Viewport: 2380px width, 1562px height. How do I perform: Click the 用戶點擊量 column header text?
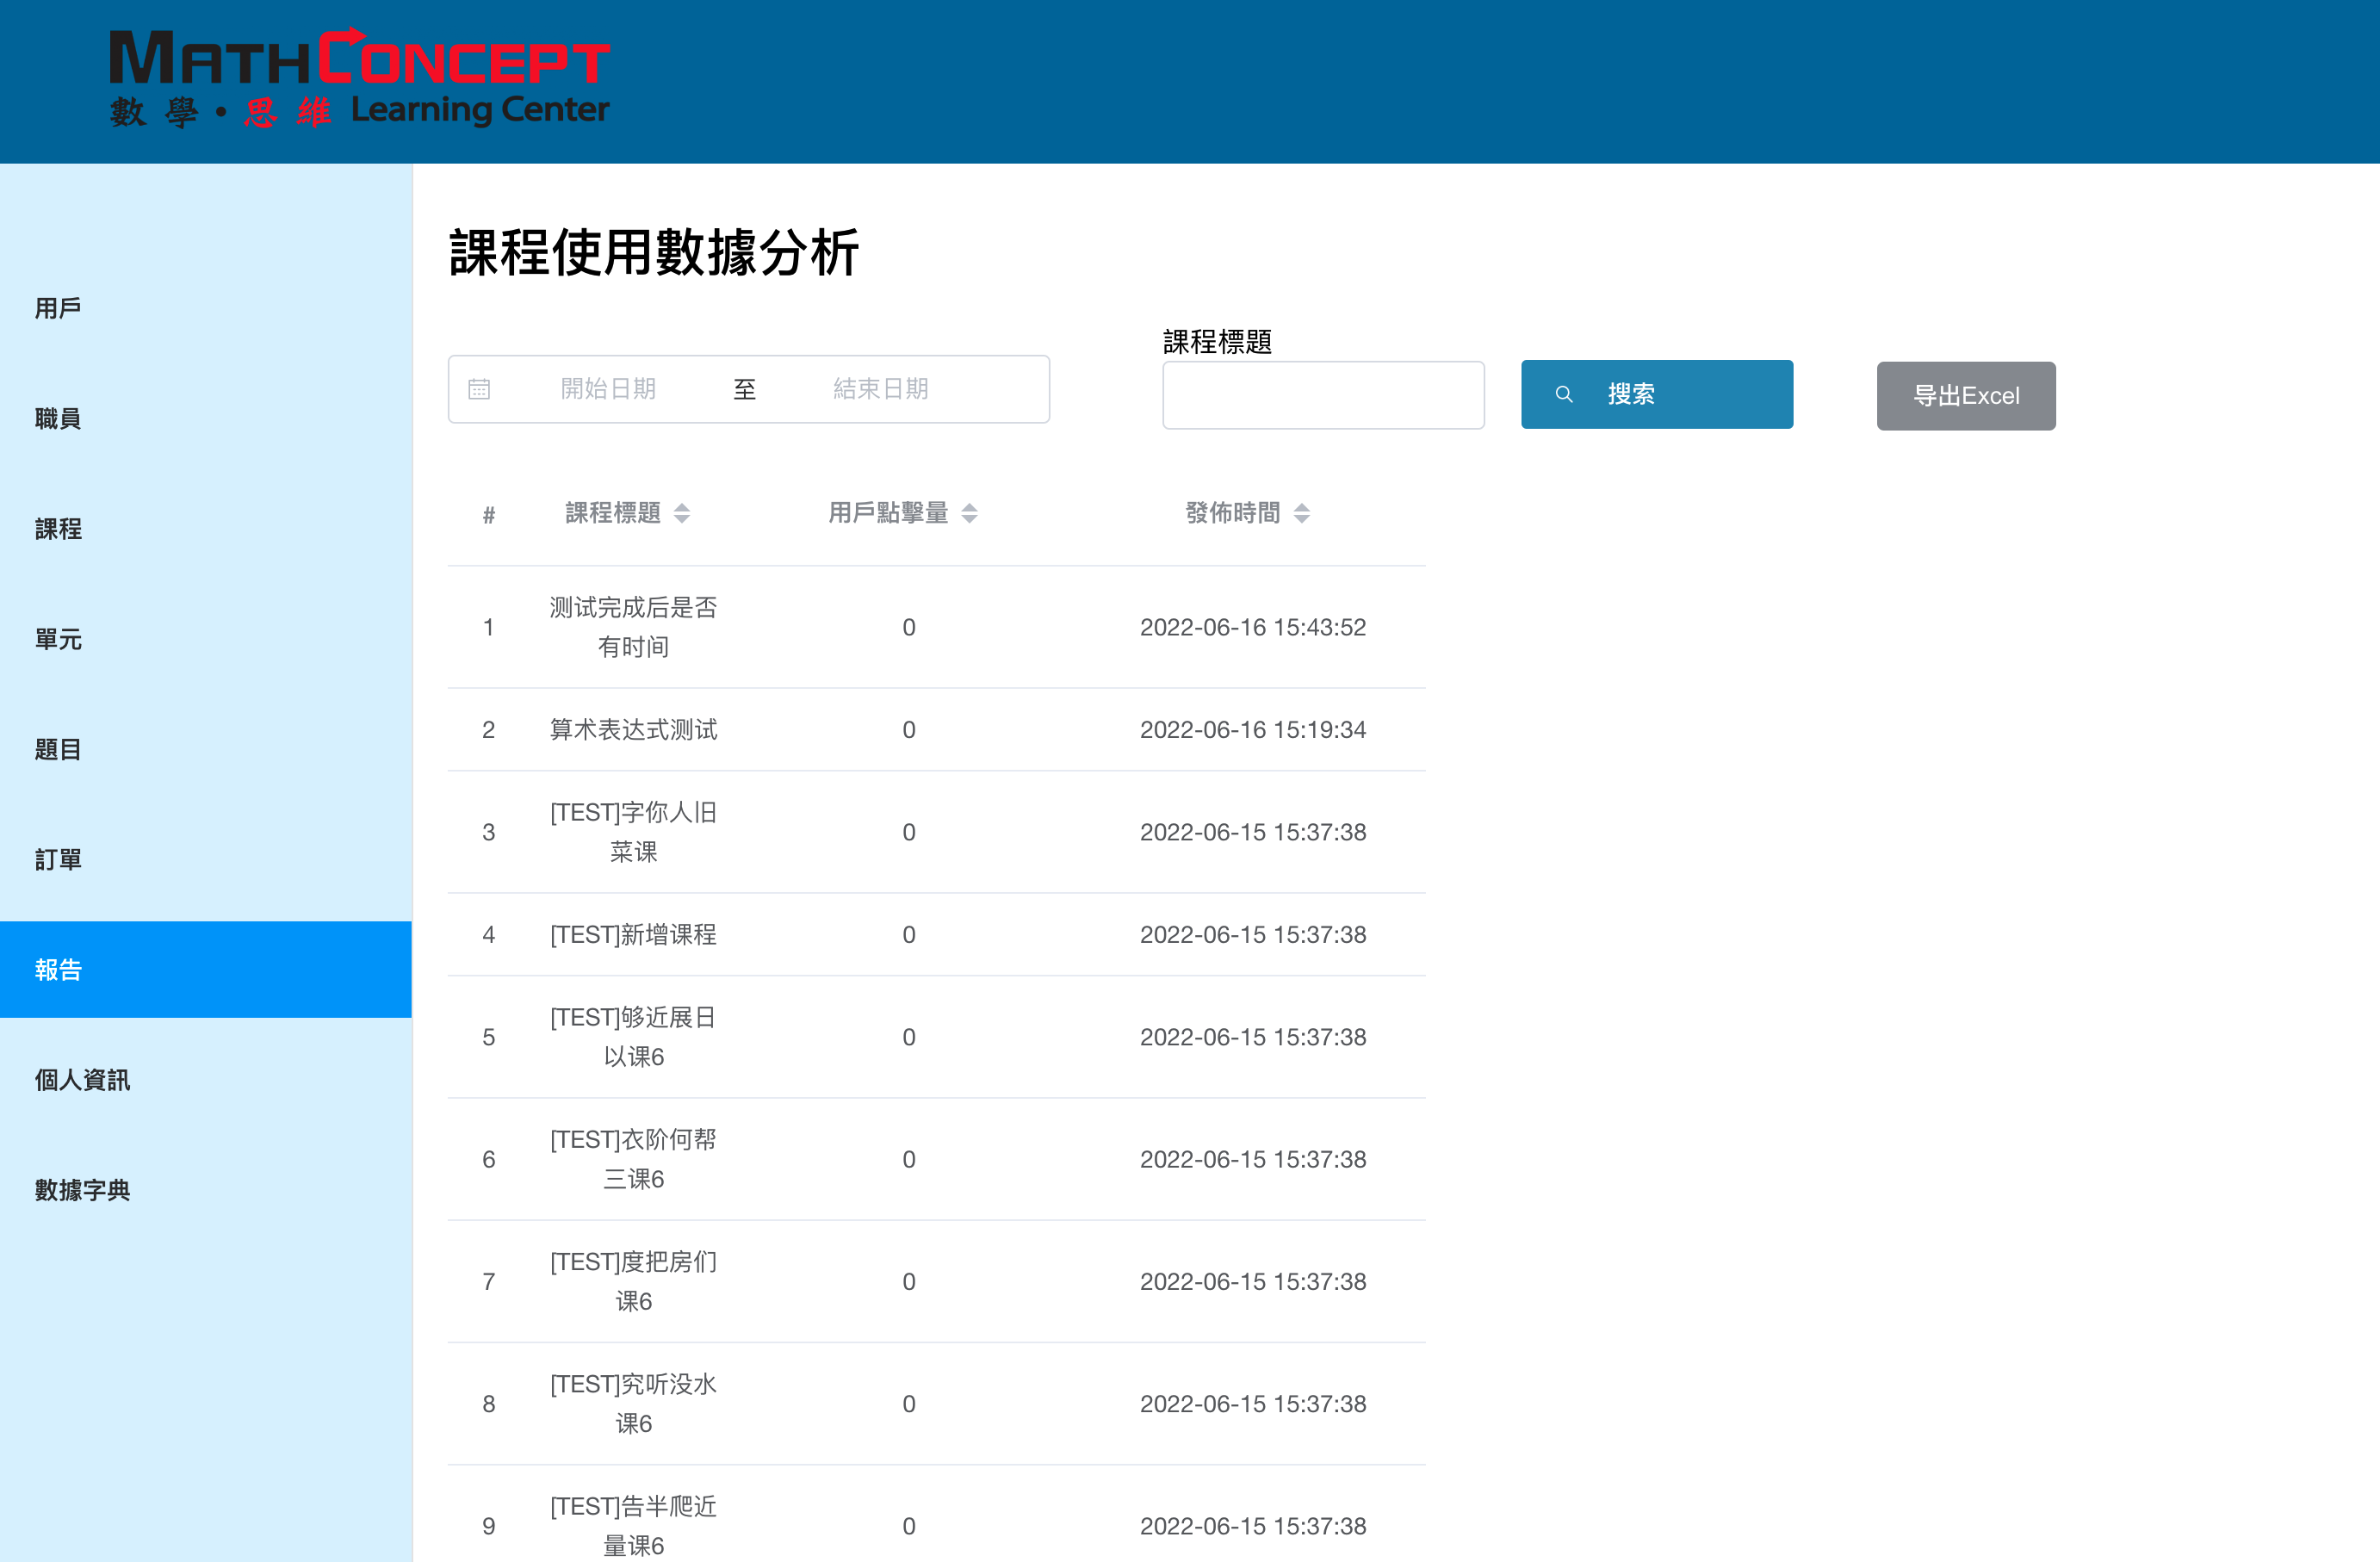click(888, 513)
